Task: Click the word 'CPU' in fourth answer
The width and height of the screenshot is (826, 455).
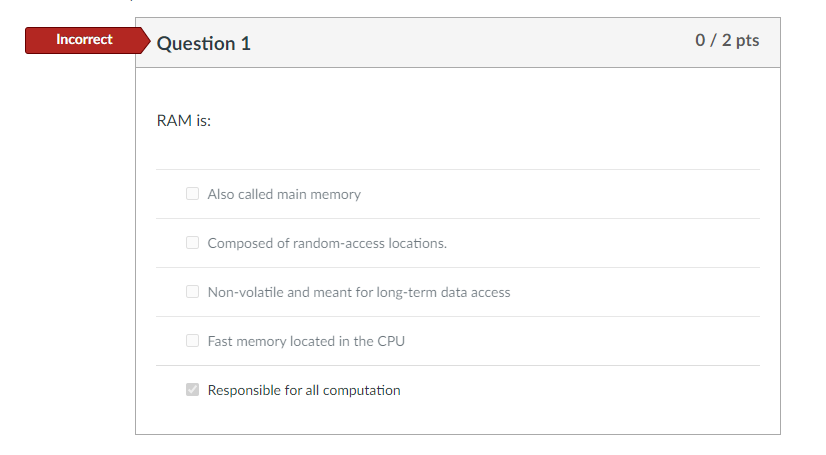Action: pyautogui.click(x=391, y=341)
